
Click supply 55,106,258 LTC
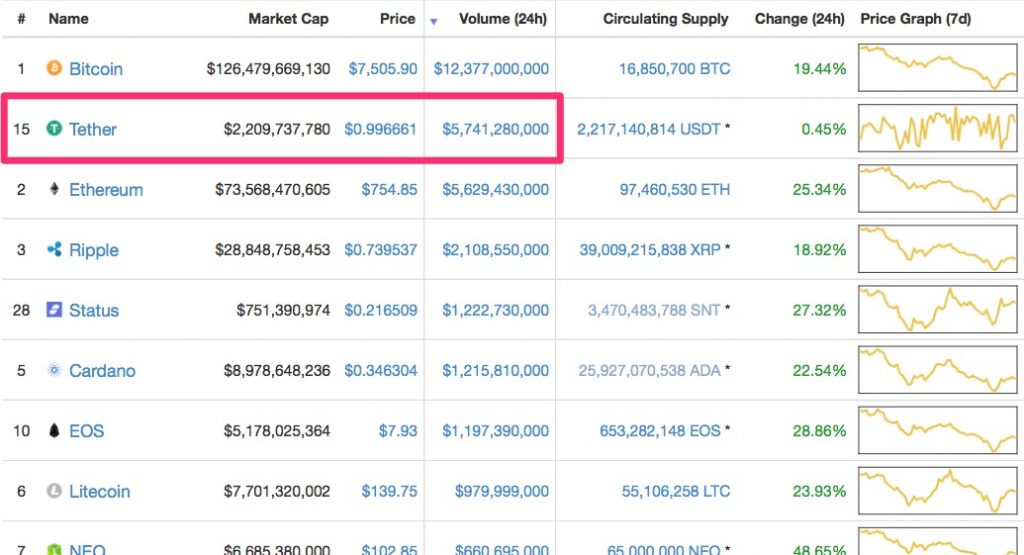[676, 491]
